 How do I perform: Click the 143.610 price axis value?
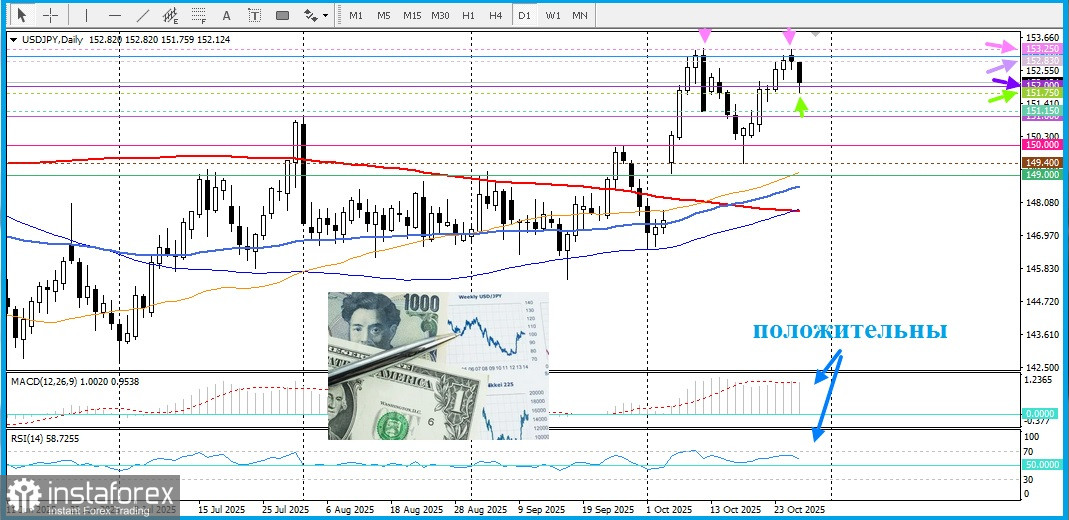1041,335
